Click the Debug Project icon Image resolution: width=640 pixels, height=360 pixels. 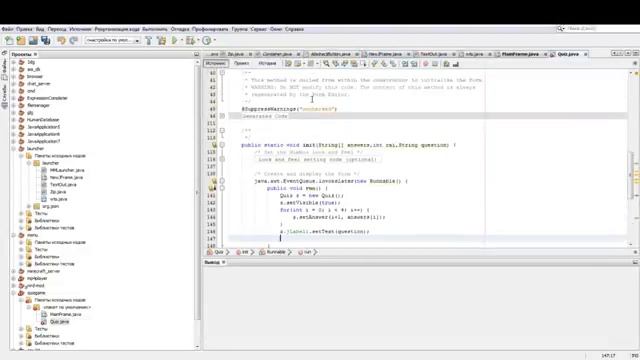[190, 40]
